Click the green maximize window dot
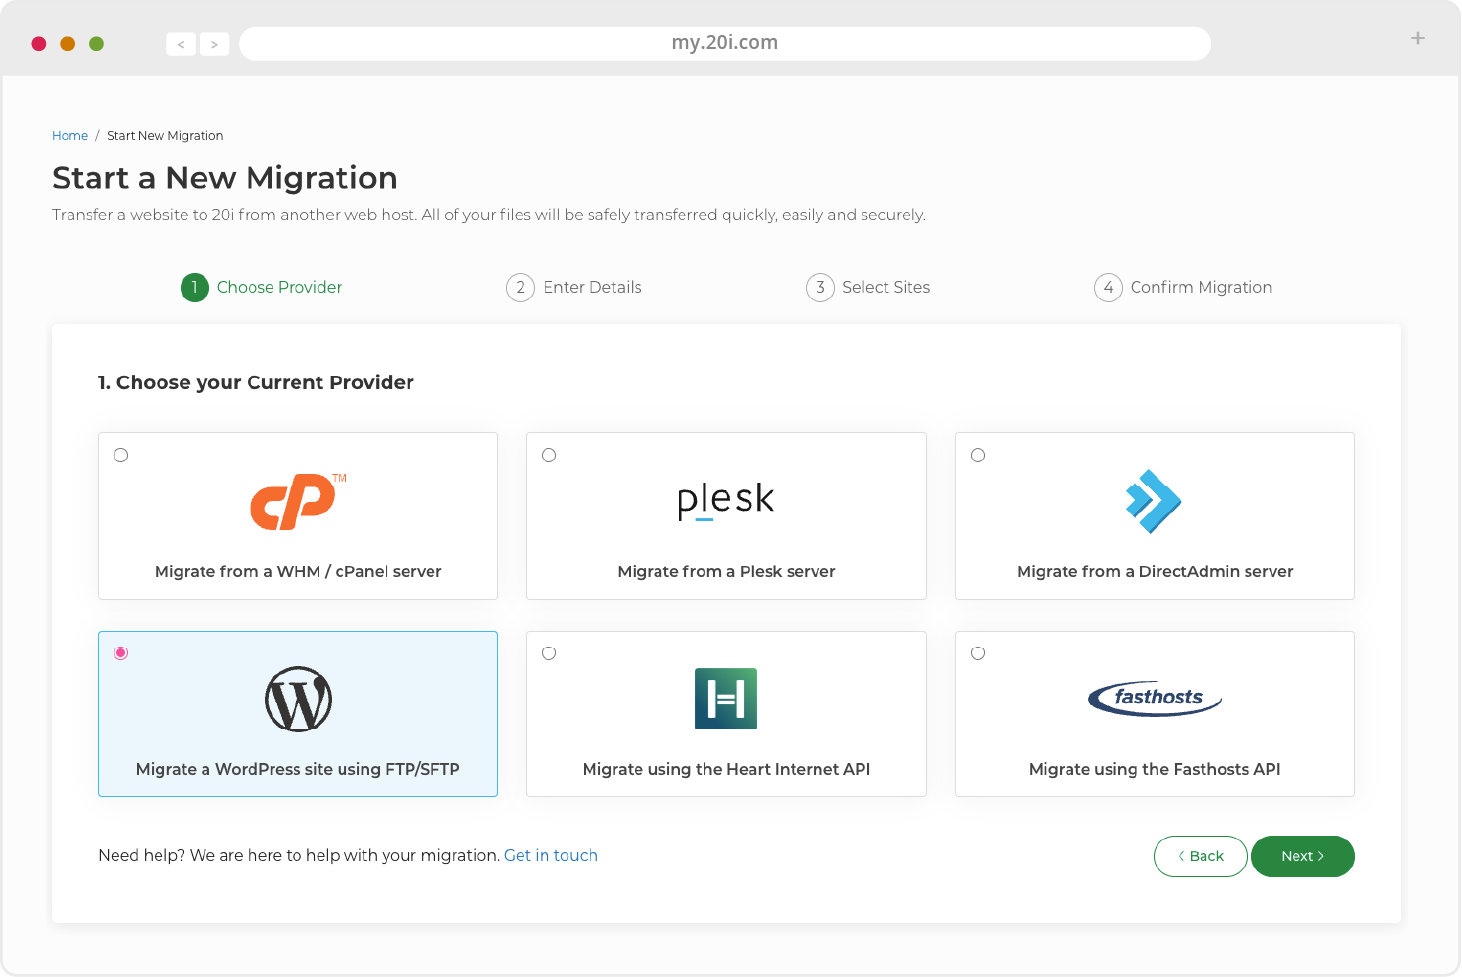Image resolution: width=1462 pixels, height=977 pixels. point(97,44)
